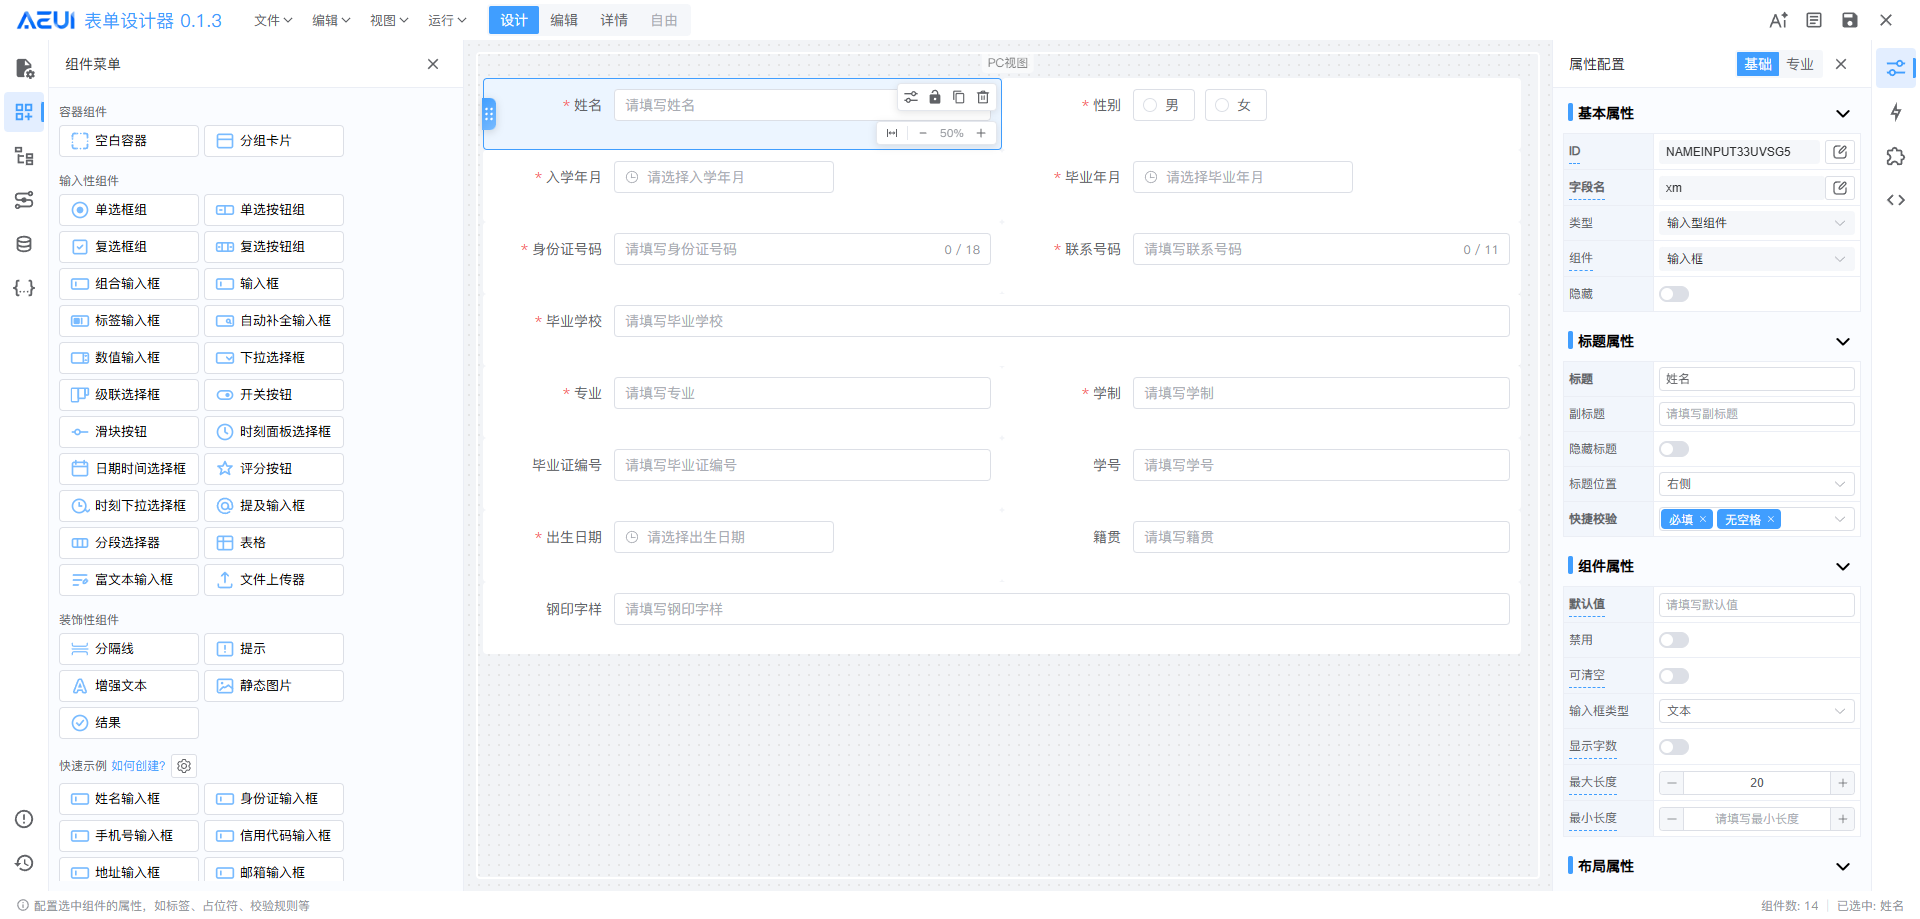Collapse the 标题属性 section
Screen dimensions: 1920x919
1843,341
